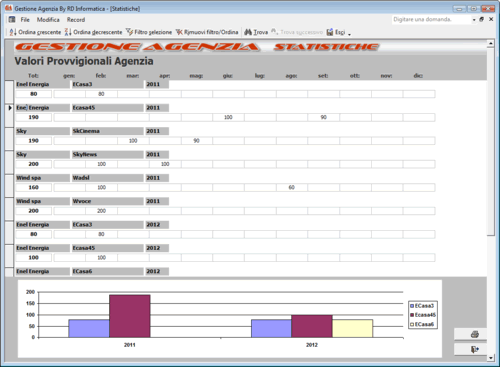The height and width of the screenshot is (367, 500).
Task: Click the vertical scrollbar thumb
Action: pos(490,142)
